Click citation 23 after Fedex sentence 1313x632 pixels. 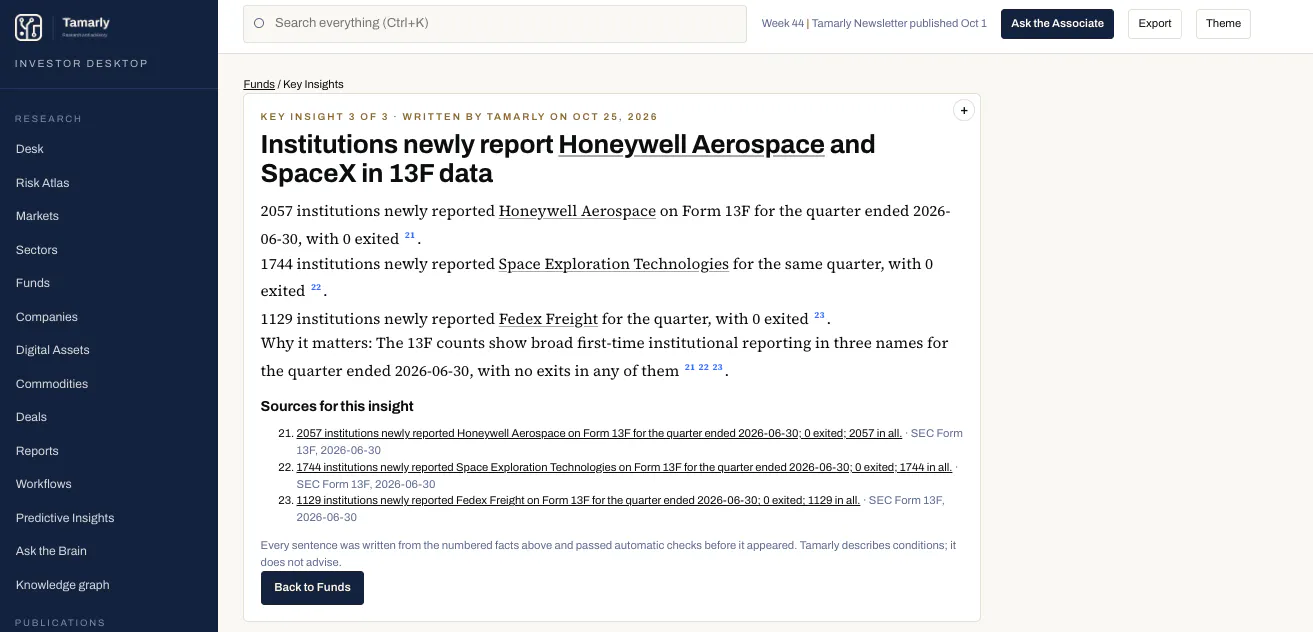coord(819,316)
